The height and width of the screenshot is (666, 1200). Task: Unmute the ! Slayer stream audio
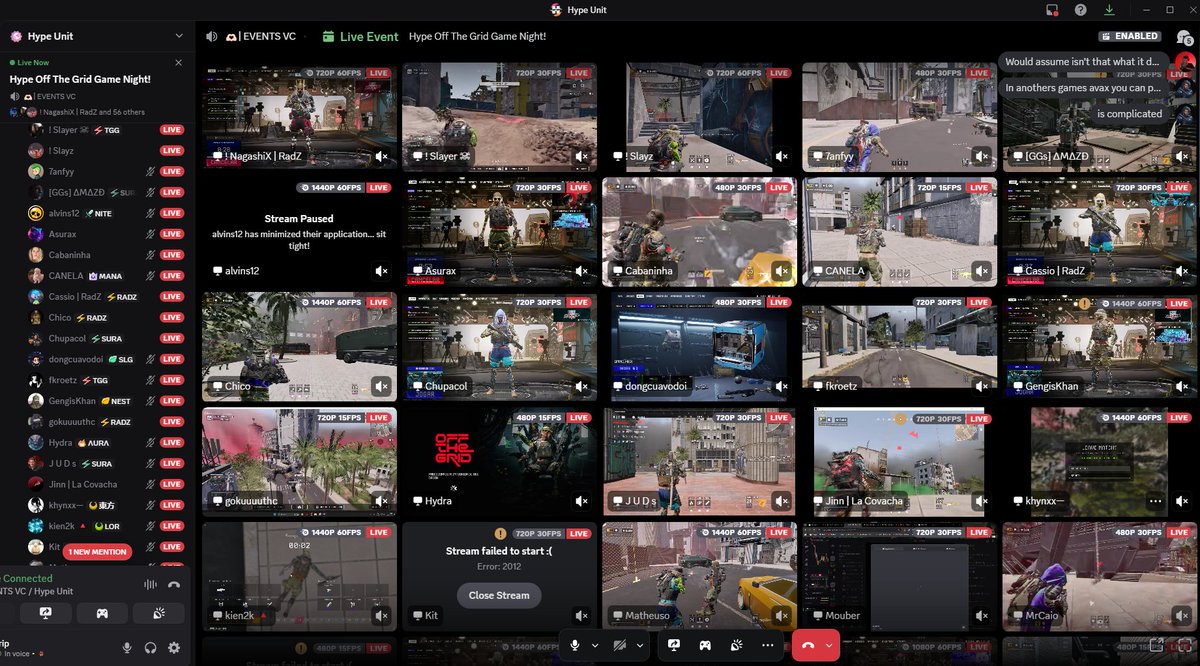(581, 157)
